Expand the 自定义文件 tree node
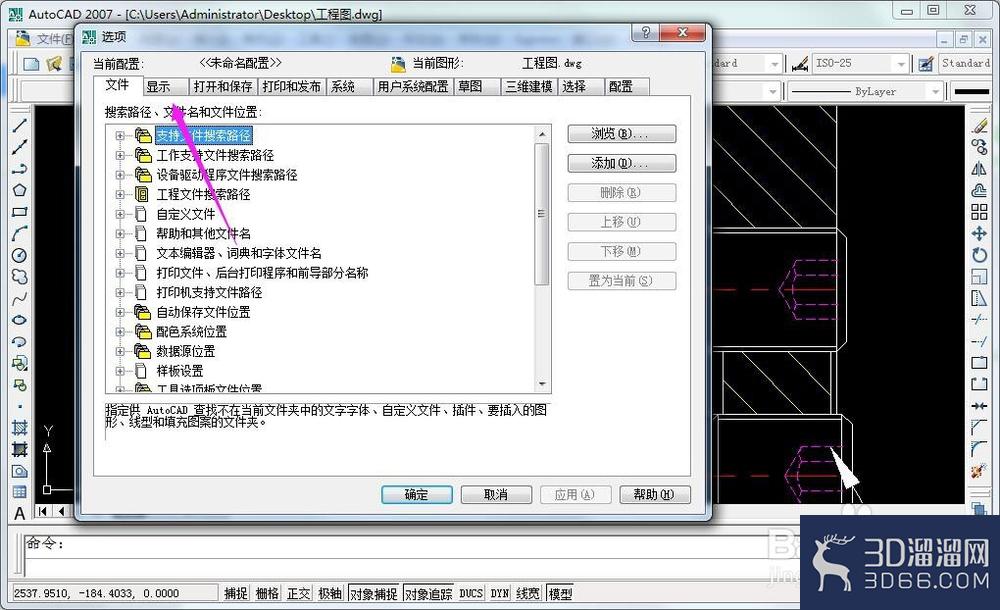 tap(120, 214)
